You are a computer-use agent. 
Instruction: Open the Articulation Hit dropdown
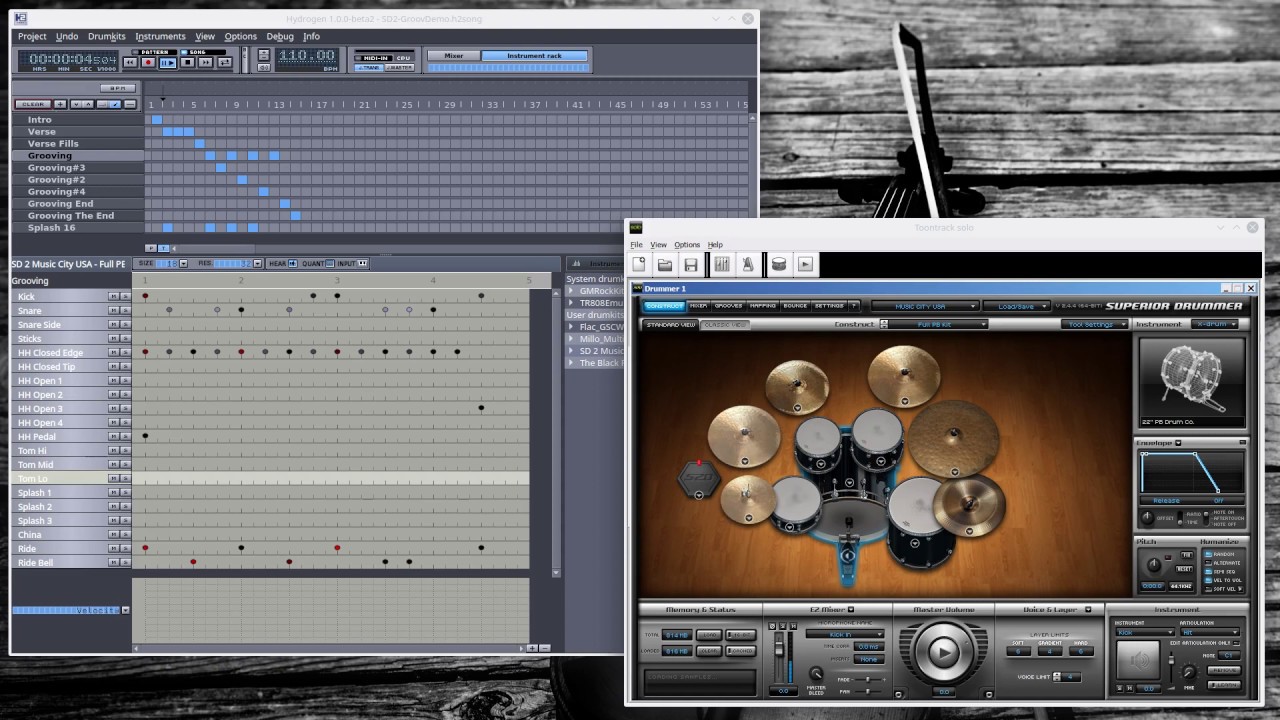(1209, 632)
